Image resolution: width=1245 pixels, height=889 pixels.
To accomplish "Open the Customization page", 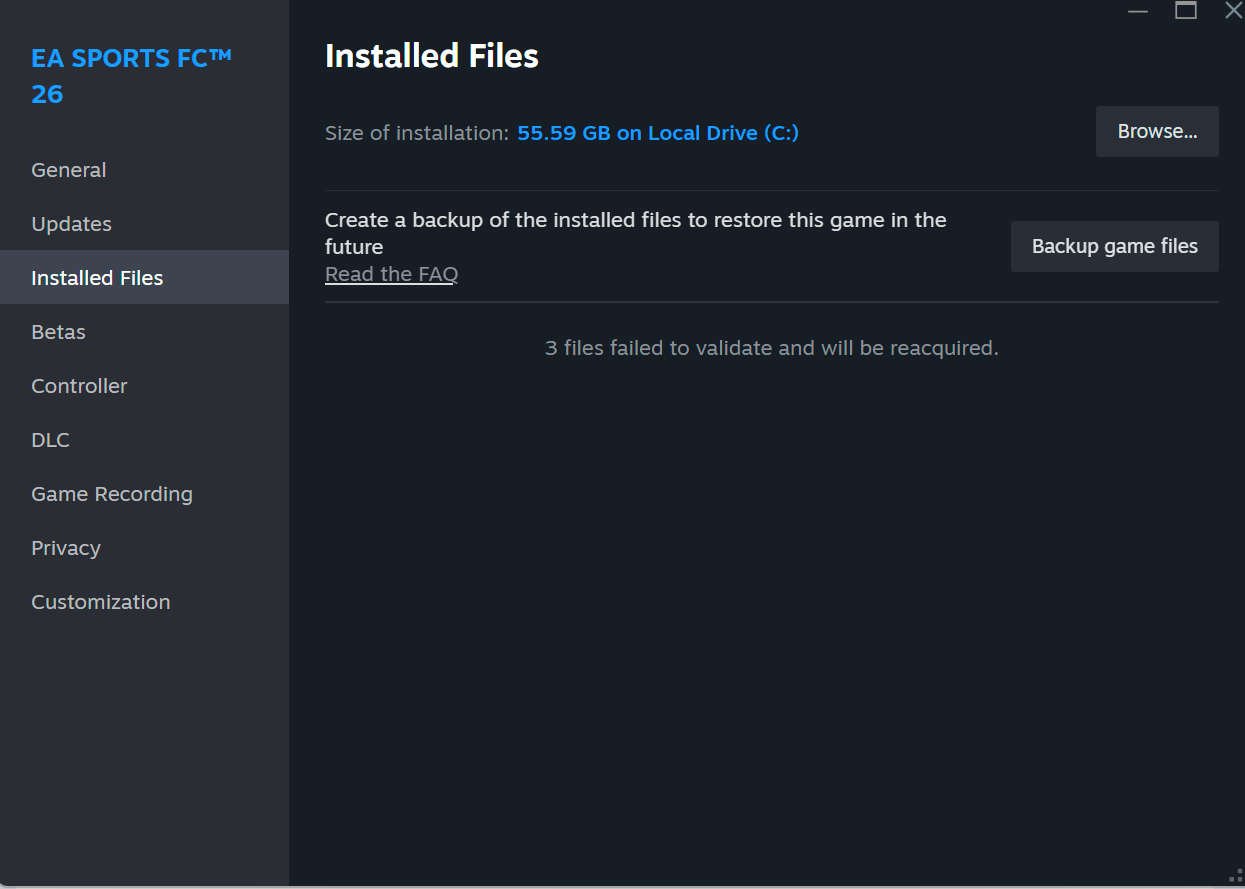I will [101, 602].
